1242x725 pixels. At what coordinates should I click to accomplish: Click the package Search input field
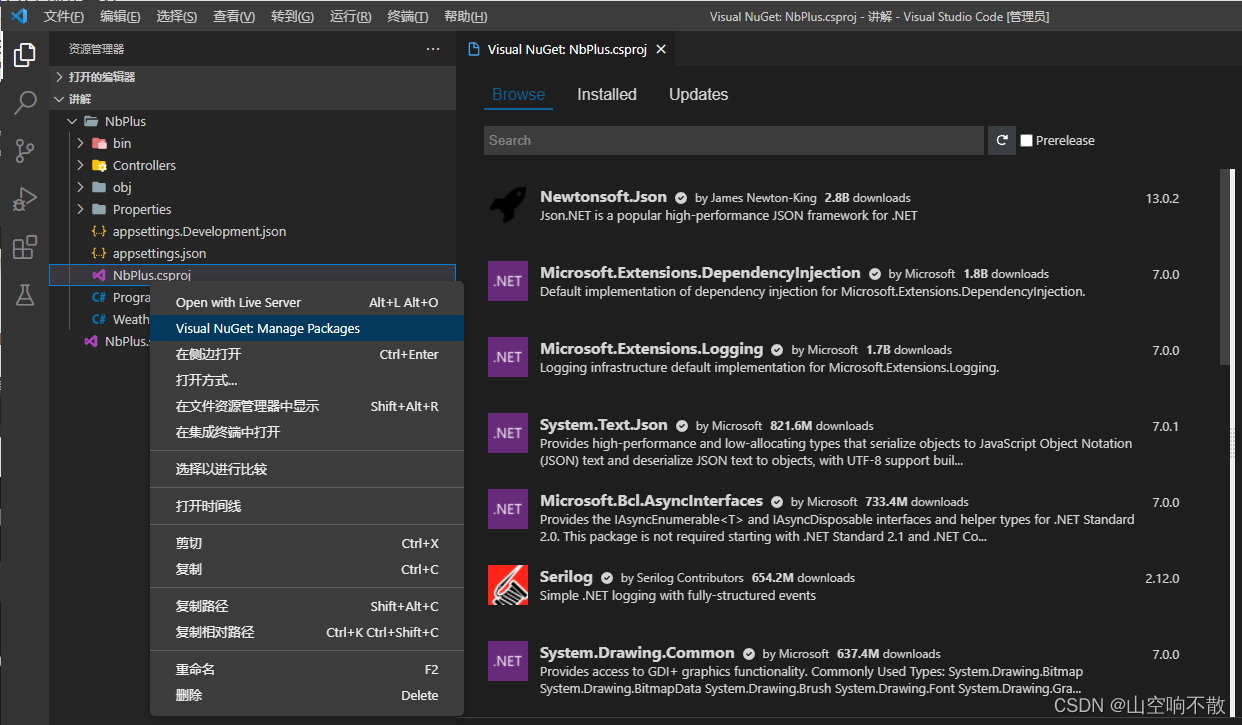pos(734,140)
